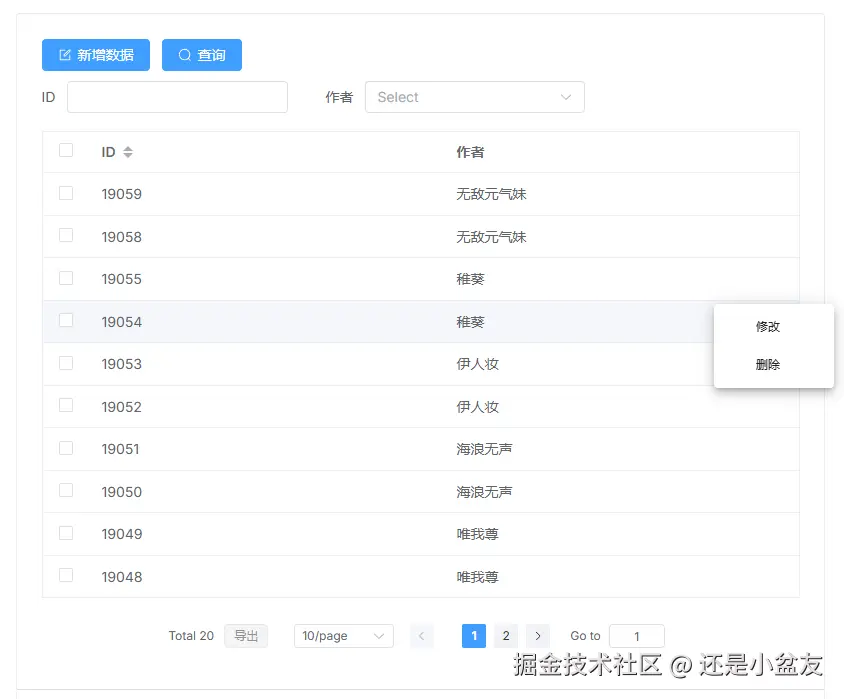Click author 无敌元气妹 in row 19059
The width and height of the screenshot is (844, 699).
click(x=491, y=194)
